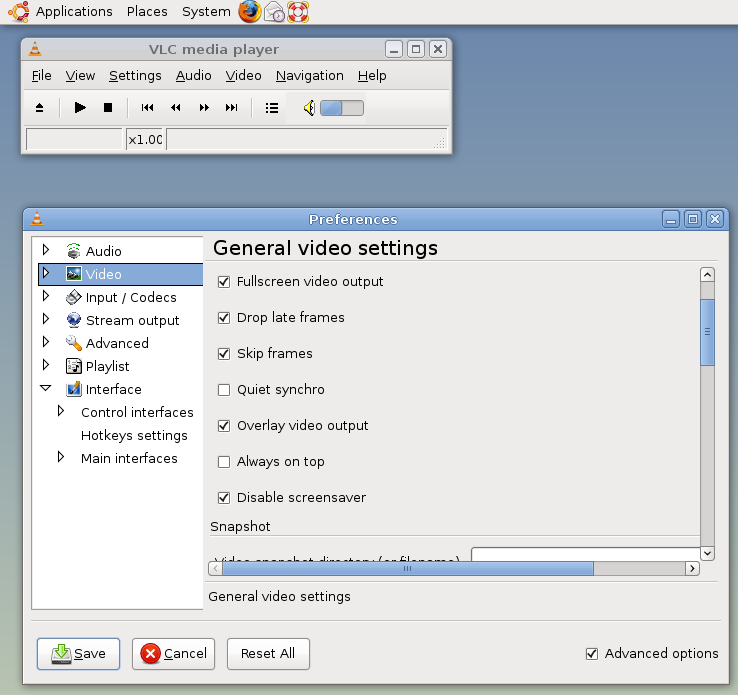Click the Playlist category icon

point(73,366)
